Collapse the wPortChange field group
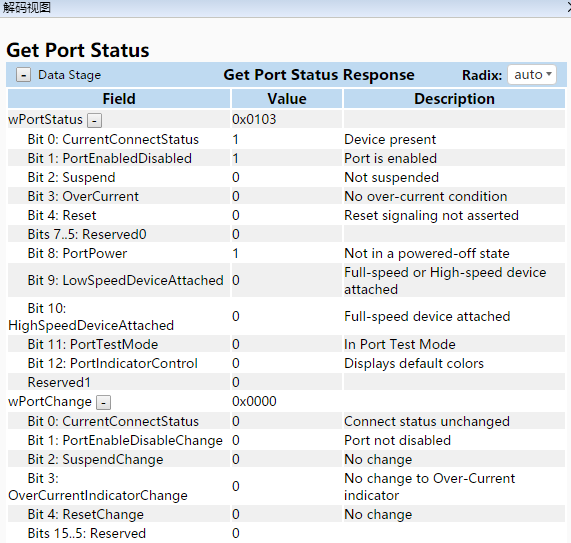The width and height of the screenshot is (571, 543). 103,402
